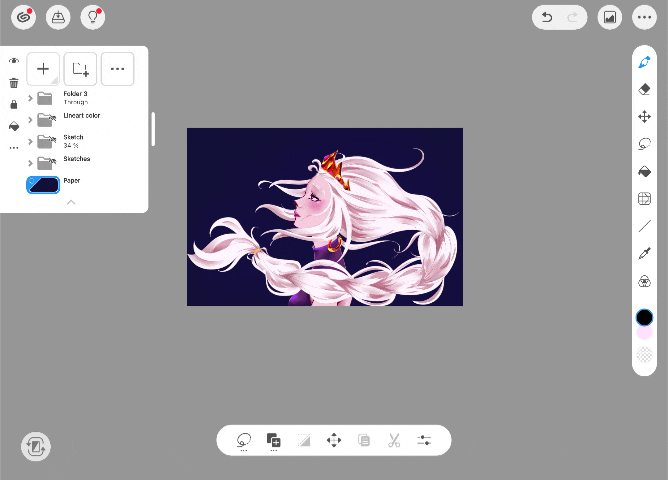The height and width of the screenshot is (480, 668).
Task: Click the Sketch folder hidden-eye icon
Action: tap(53, 138)
